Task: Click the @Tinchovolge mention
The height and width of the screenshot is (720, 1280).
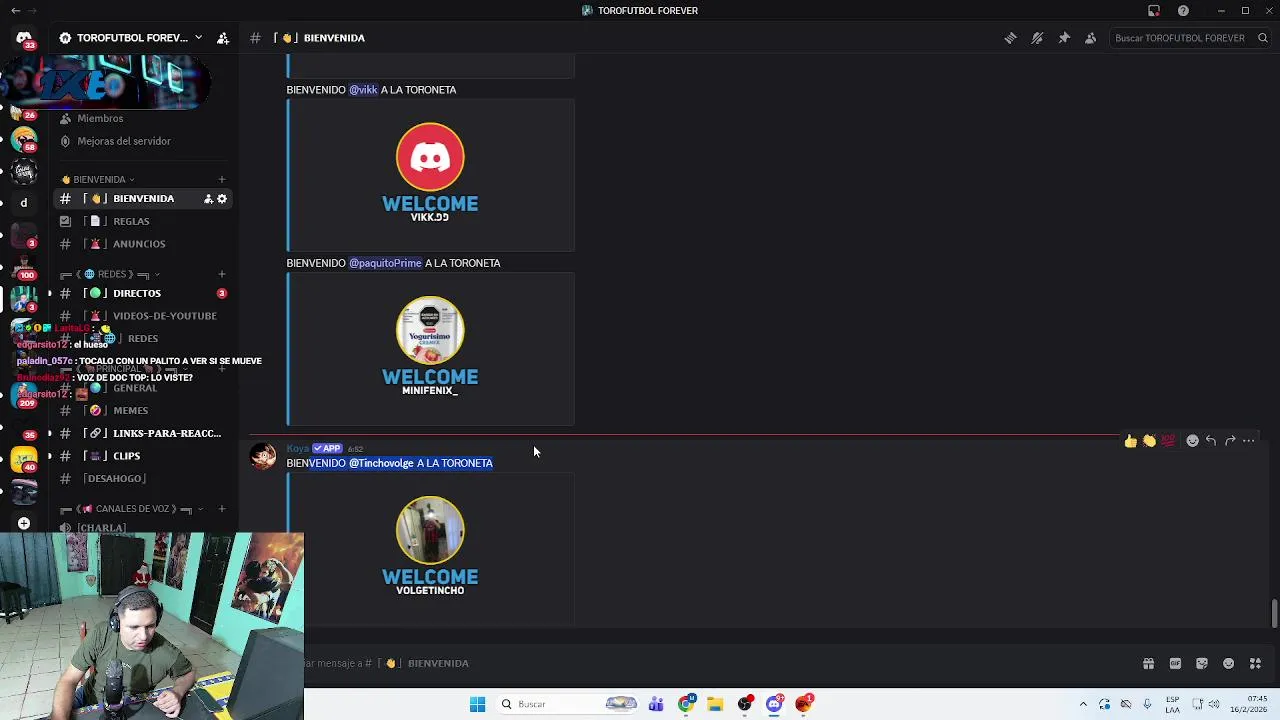Action: click(x=381, y=463)
